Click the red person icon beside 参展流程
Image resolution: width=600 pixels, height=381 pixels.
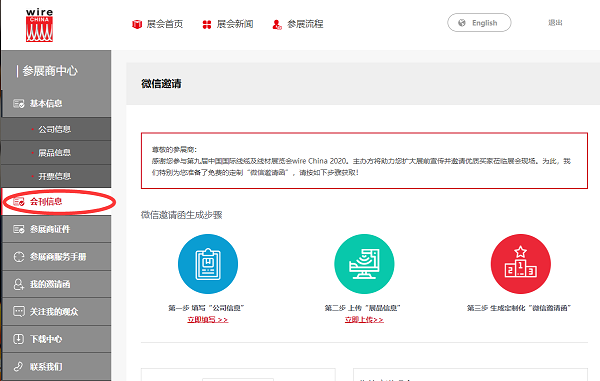[277, 24]
